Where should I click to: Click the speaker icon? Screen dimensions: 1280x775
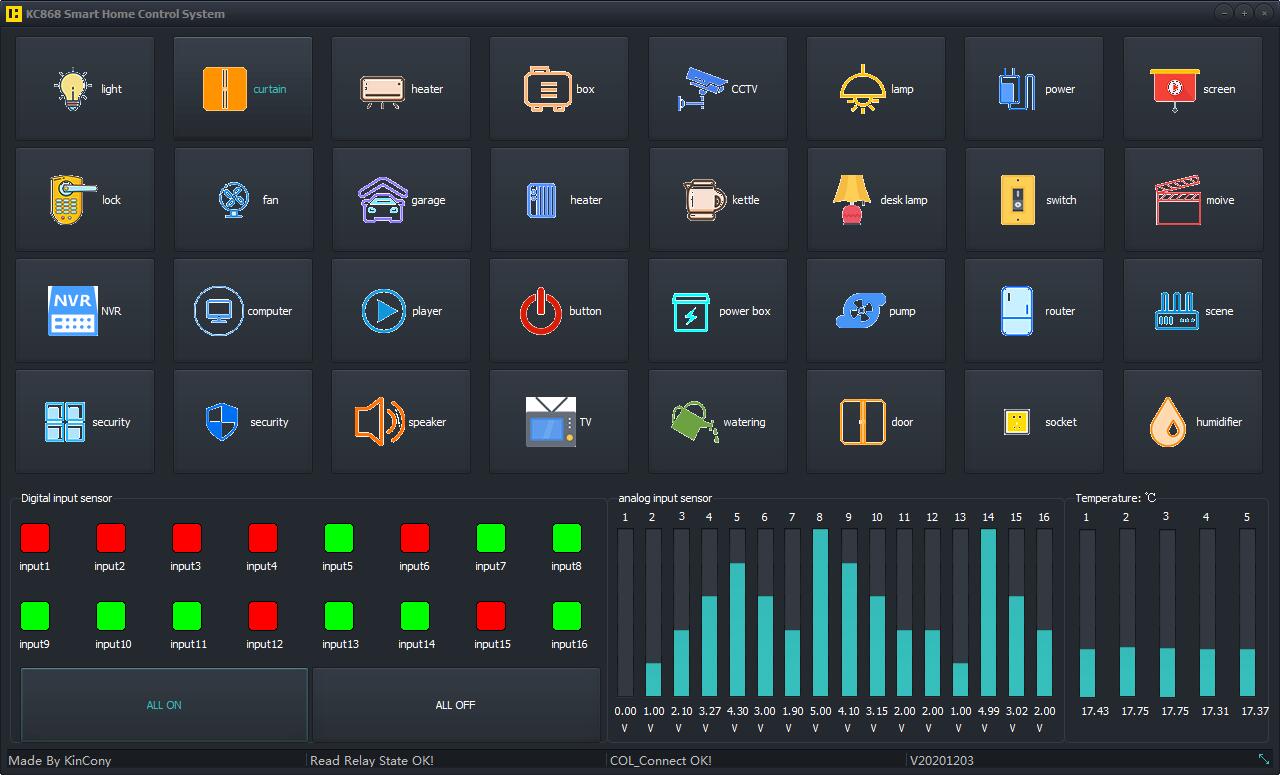(x=379, y=422)
